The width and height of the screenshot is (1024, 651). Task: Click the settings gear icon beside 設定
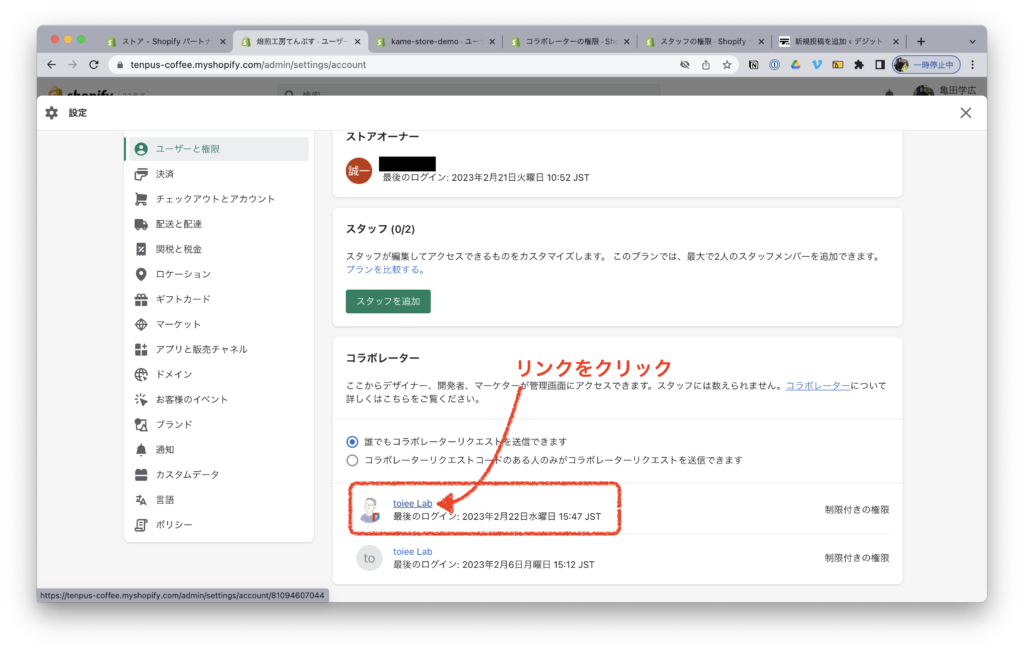point(52,113)
